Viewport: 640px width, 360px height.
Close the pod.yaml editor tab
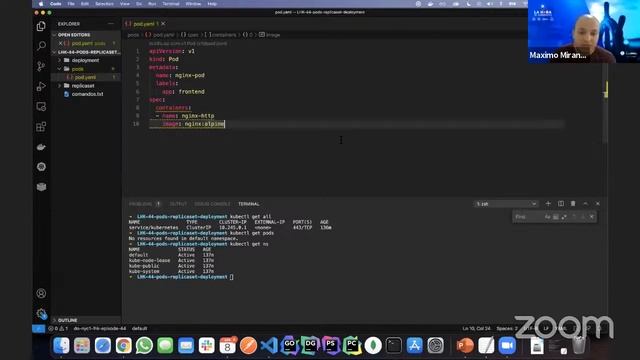[163, 24]
